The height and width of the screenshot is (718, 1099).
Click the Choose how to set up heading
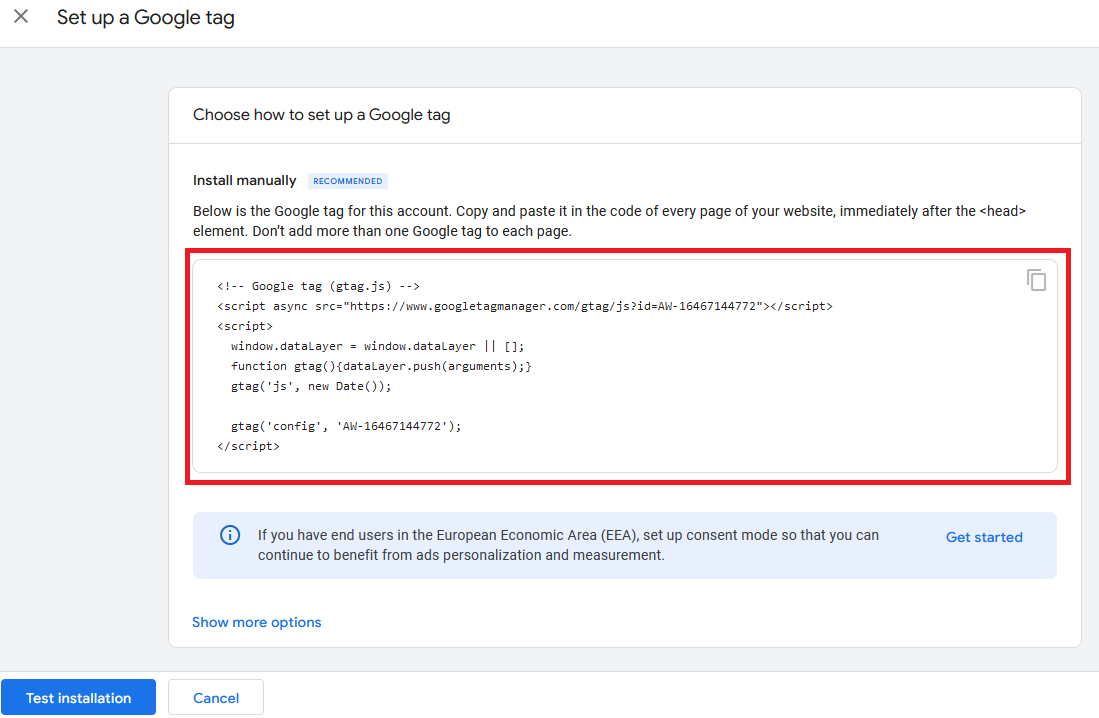321,115
